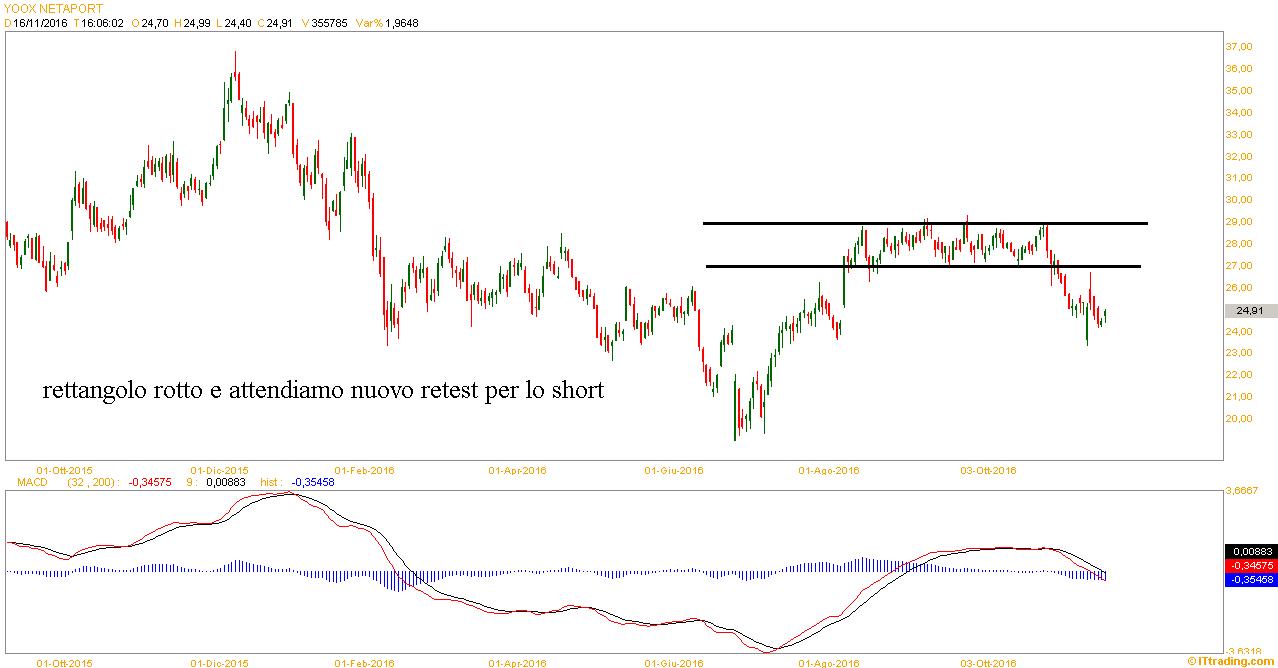
Task: Click 03-Ott-2016 on the bottom date axis
Action: tap(988, 662)
